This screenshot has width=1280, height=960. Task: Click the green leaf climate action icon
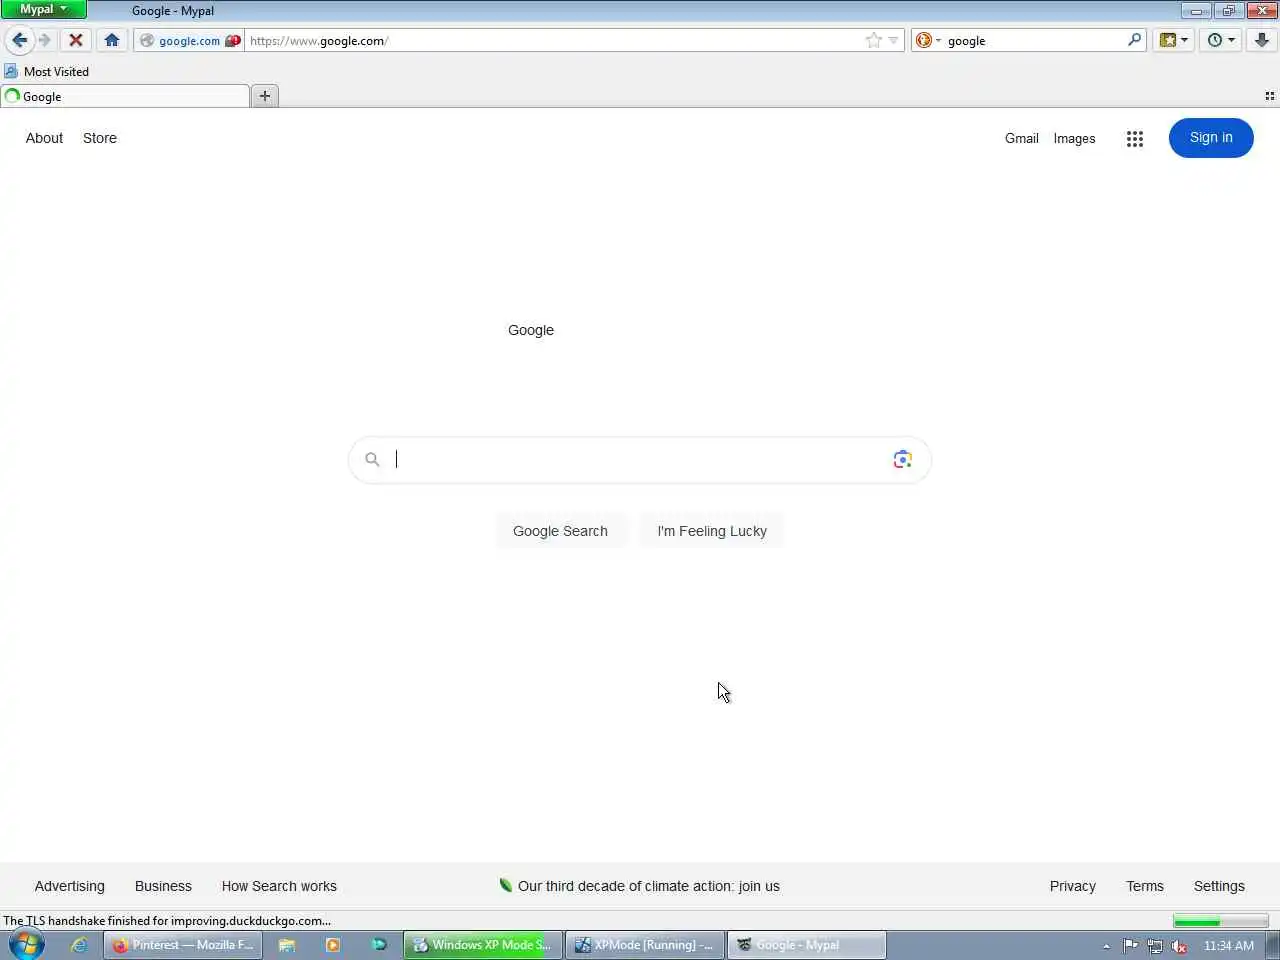pyautogui.click(x=506, y=885)
